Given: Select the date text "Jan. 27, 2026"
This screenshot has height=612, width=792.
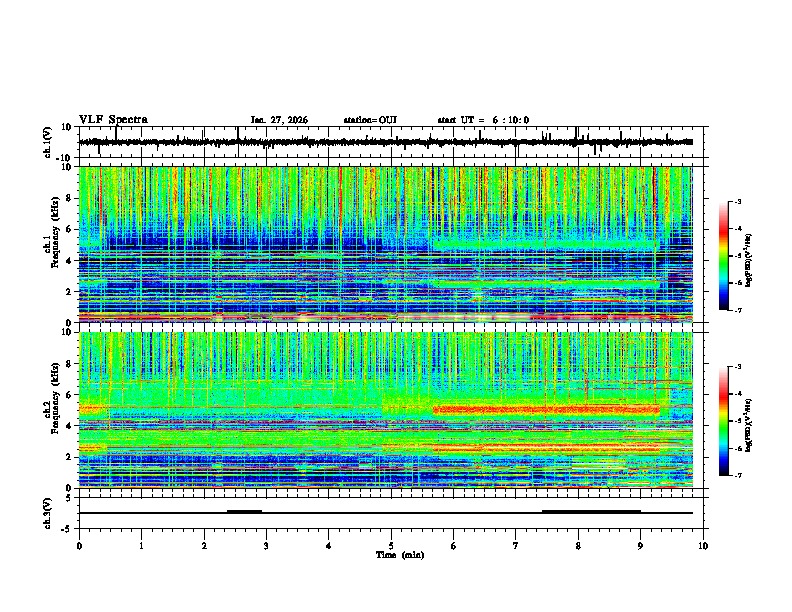Looking at the screenshot, I should pyautogui.click(x=279, y=120).
